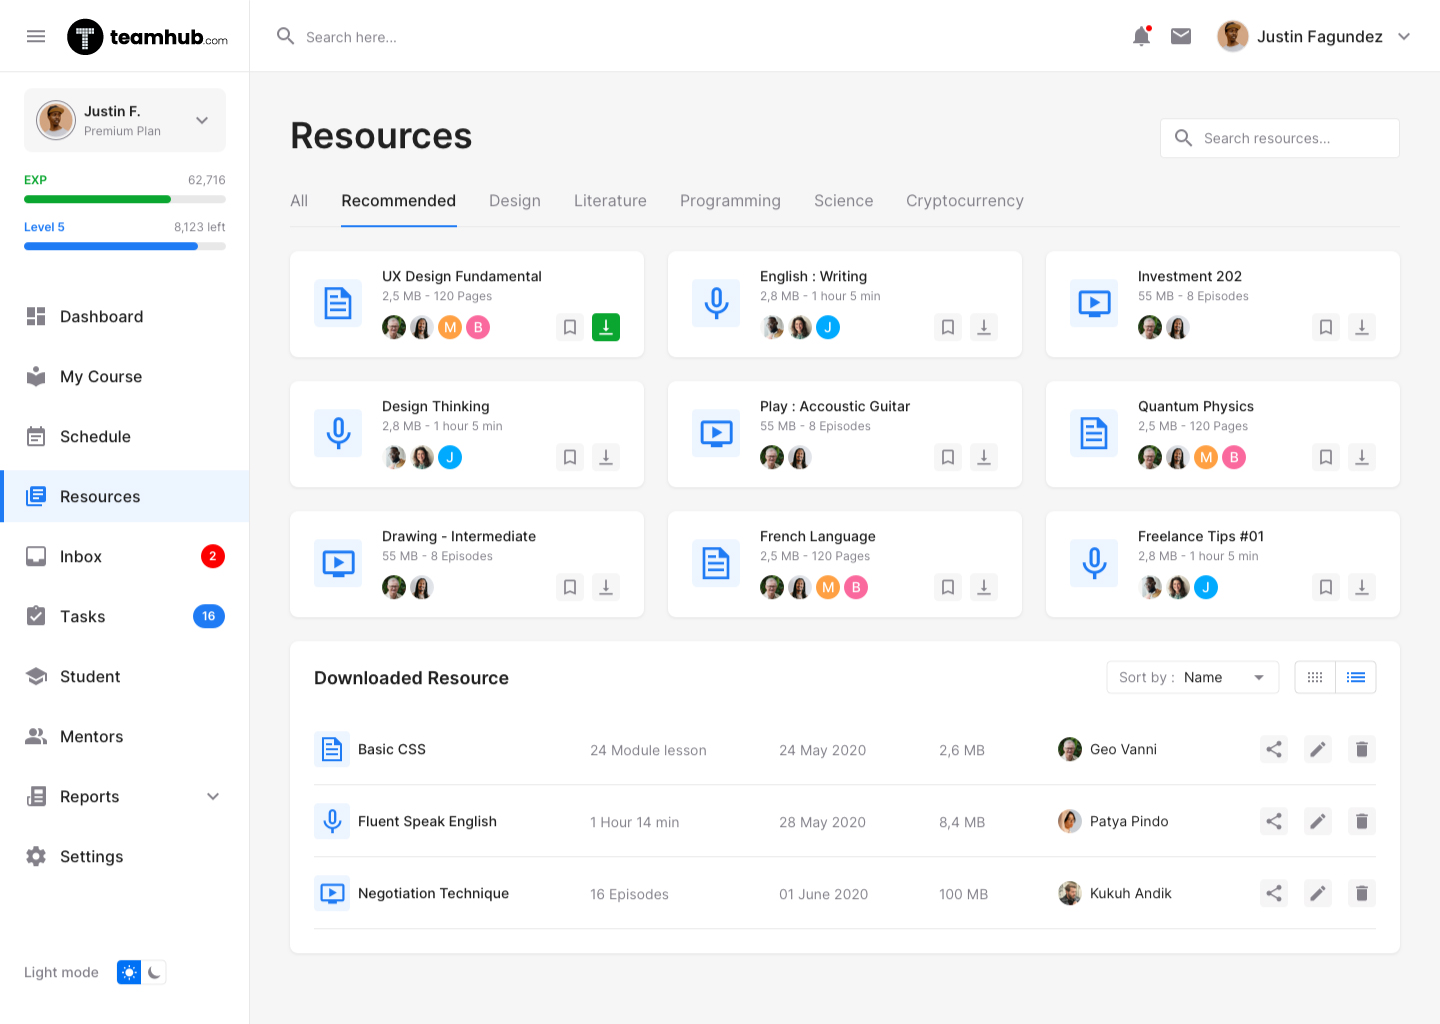This screenshot has width=1440, height=1024.
Task: Switch to Science tab
Action: (843, 201)
